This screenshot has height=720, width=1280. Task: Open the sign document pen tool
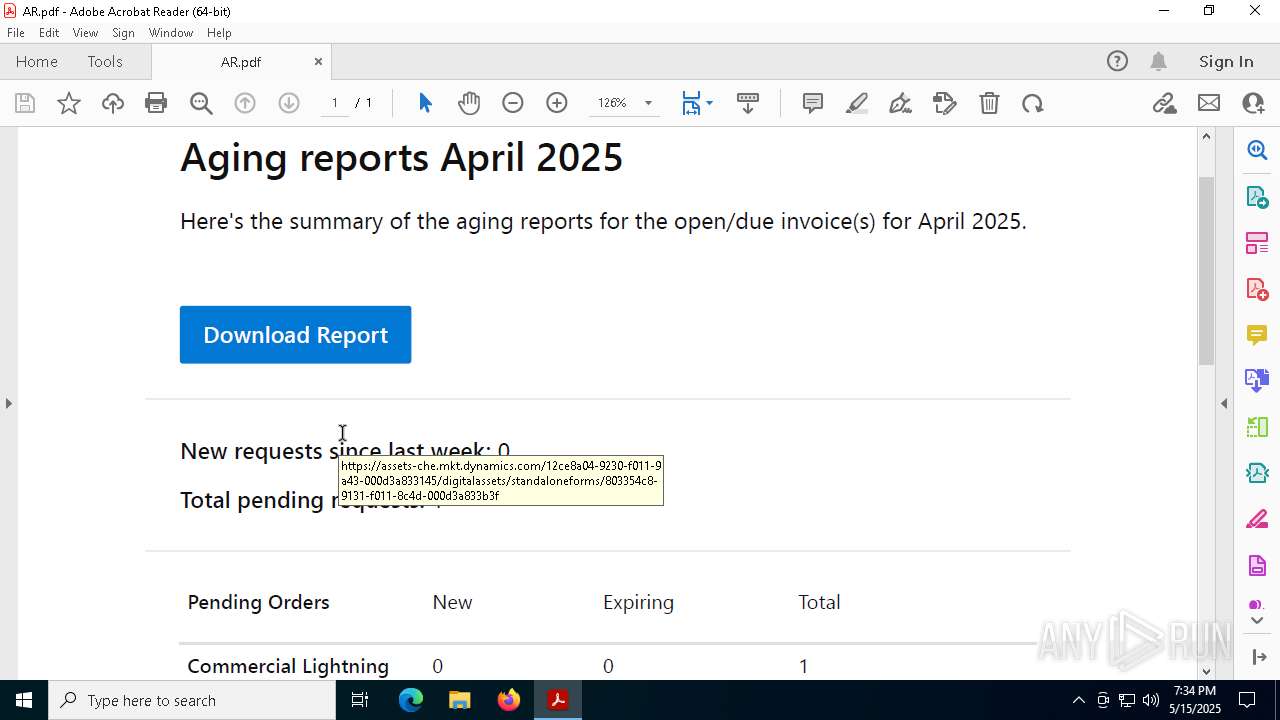coord(901,103)
